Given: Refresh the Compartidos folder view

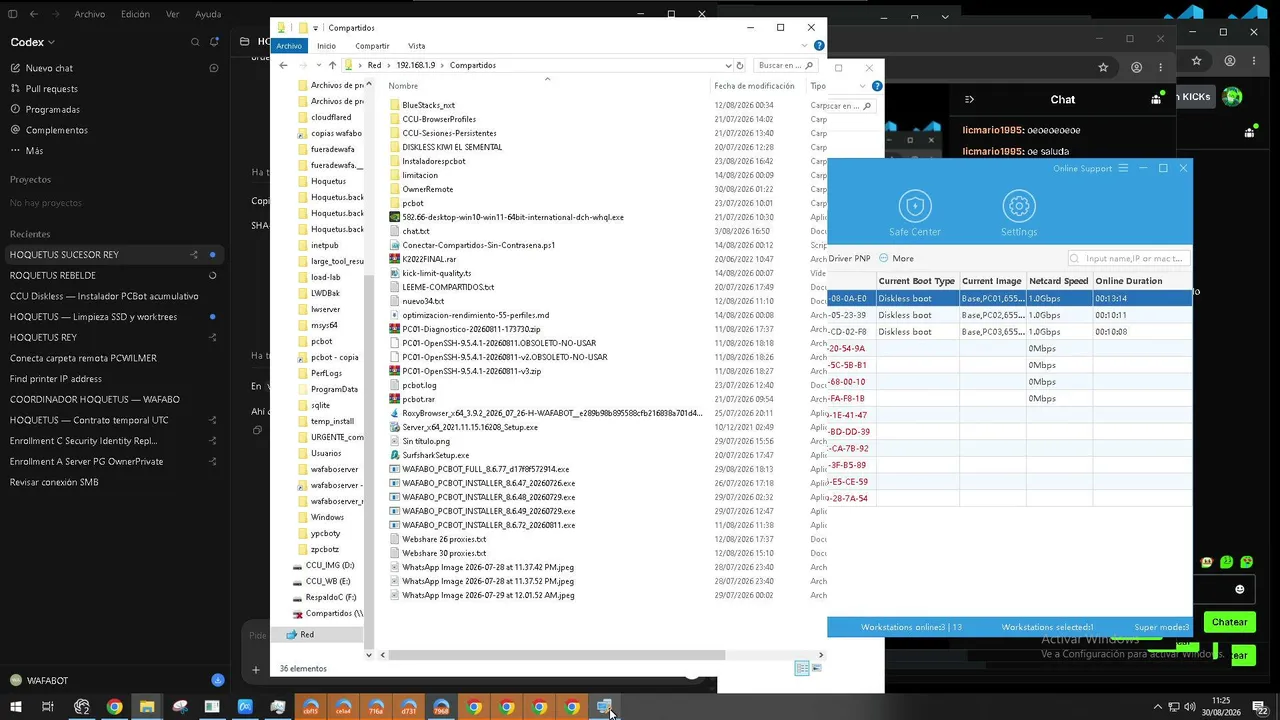Looking at the screenshot, I should coord(740,65).
